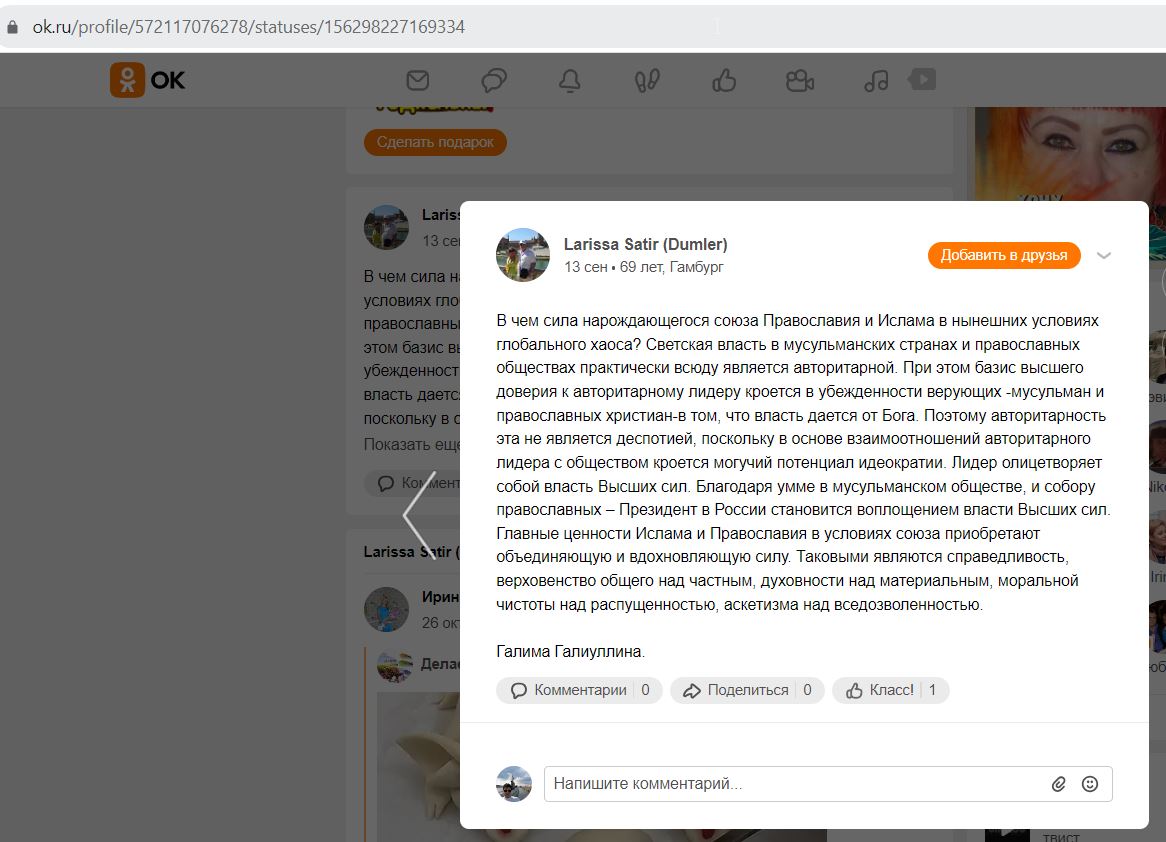Click Сделать подарок button

[435, 142]
